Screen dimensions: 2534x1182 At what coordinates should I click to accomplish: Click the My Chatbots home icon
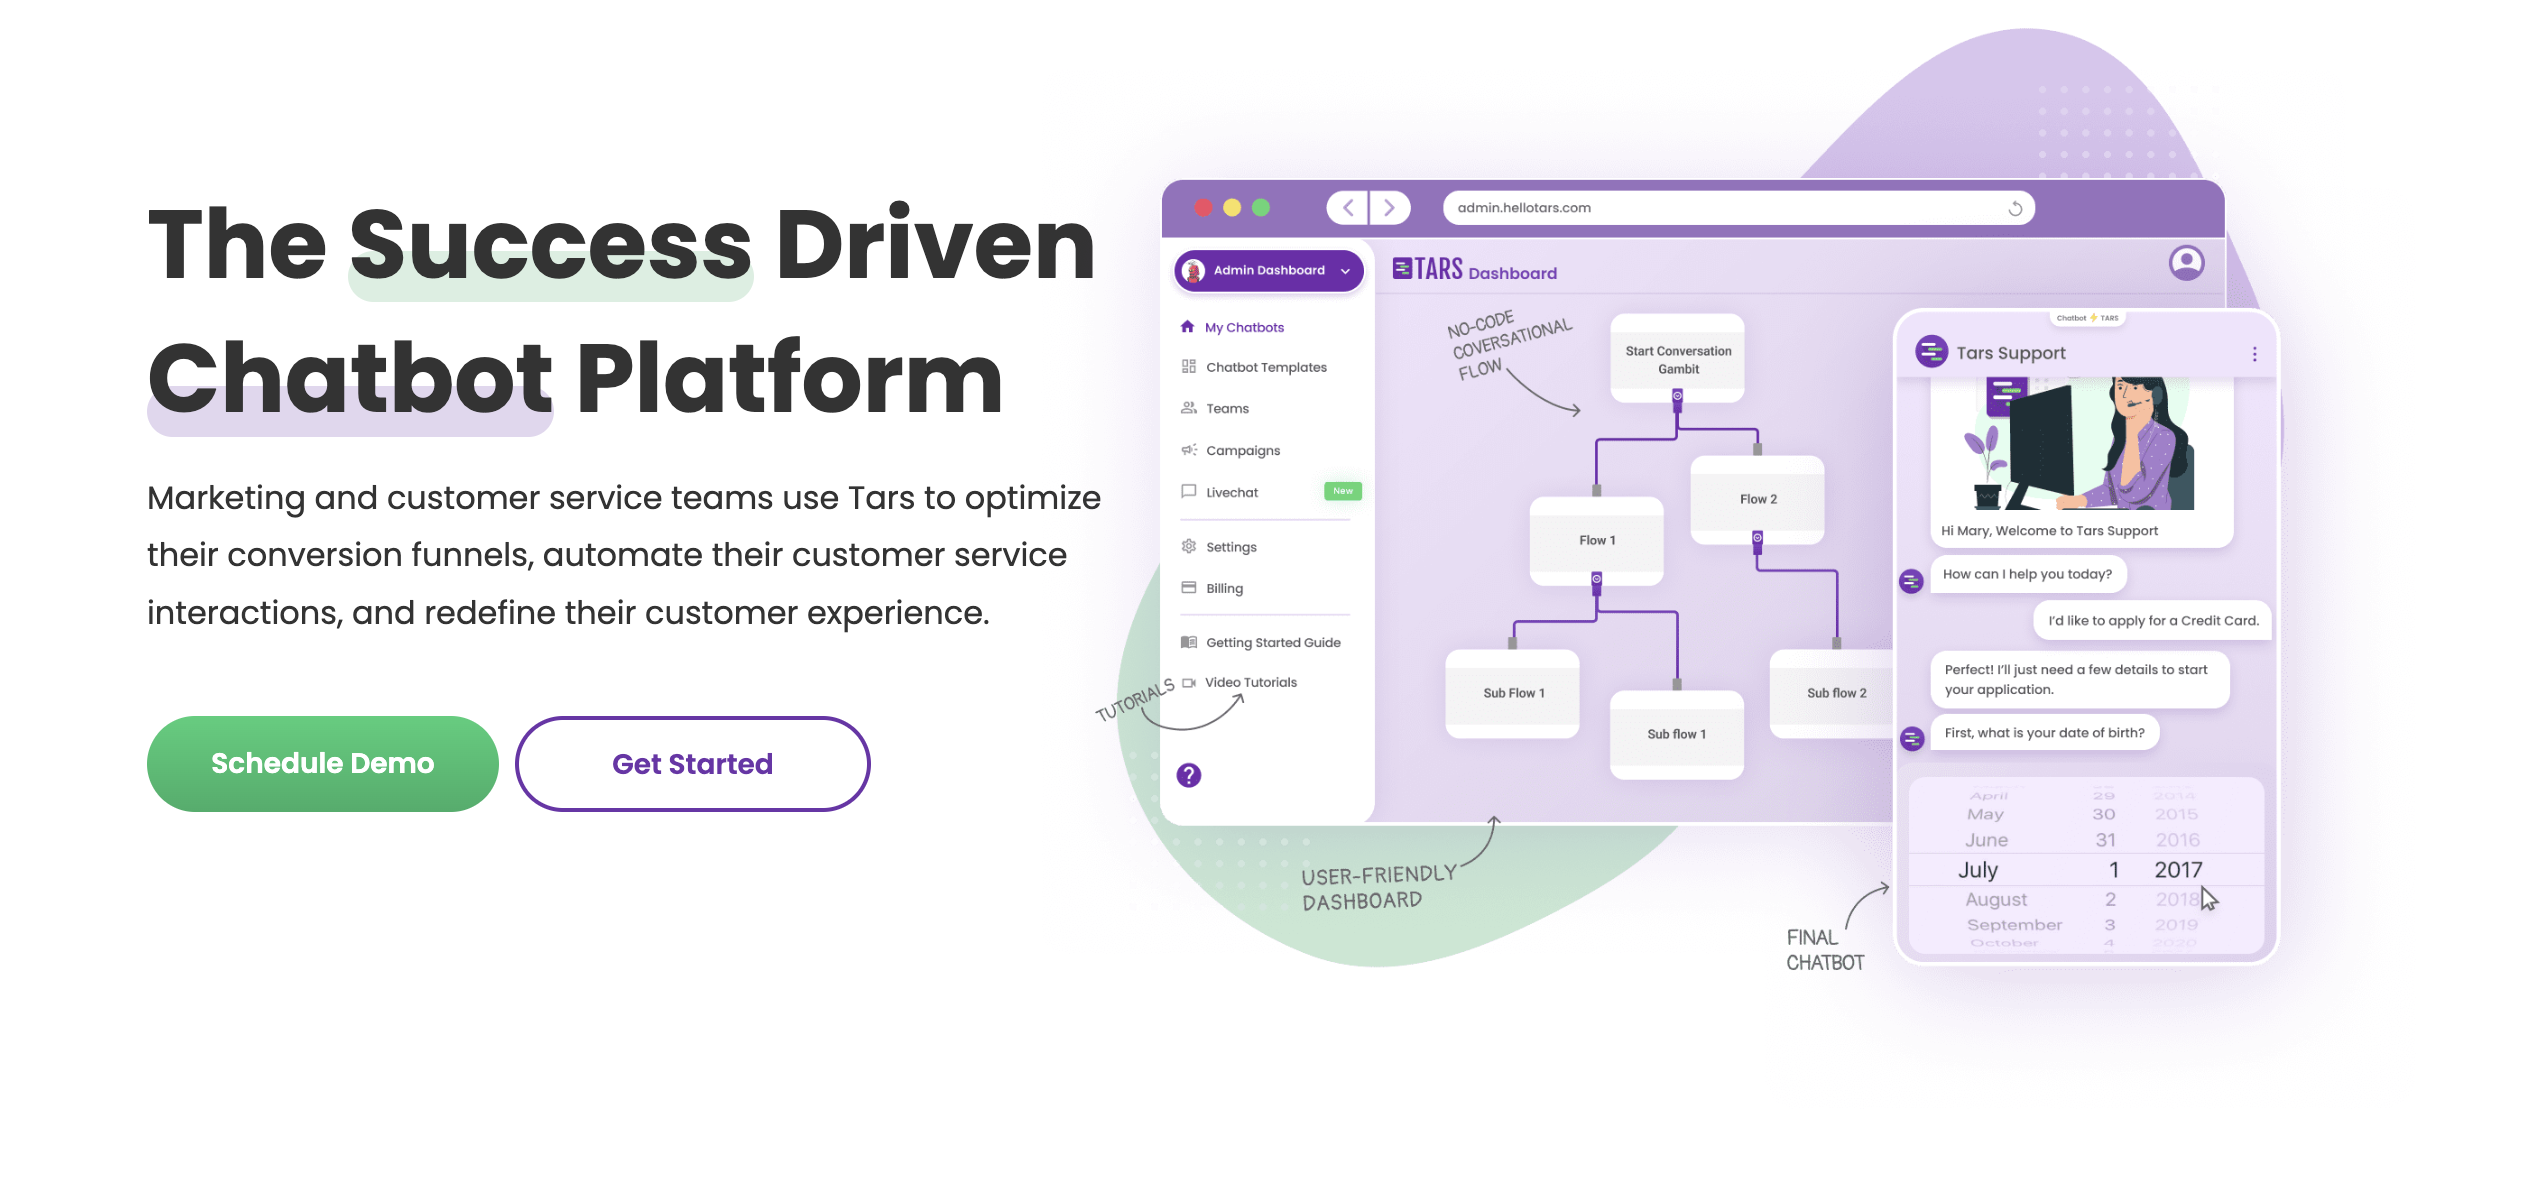[1187, 326]
